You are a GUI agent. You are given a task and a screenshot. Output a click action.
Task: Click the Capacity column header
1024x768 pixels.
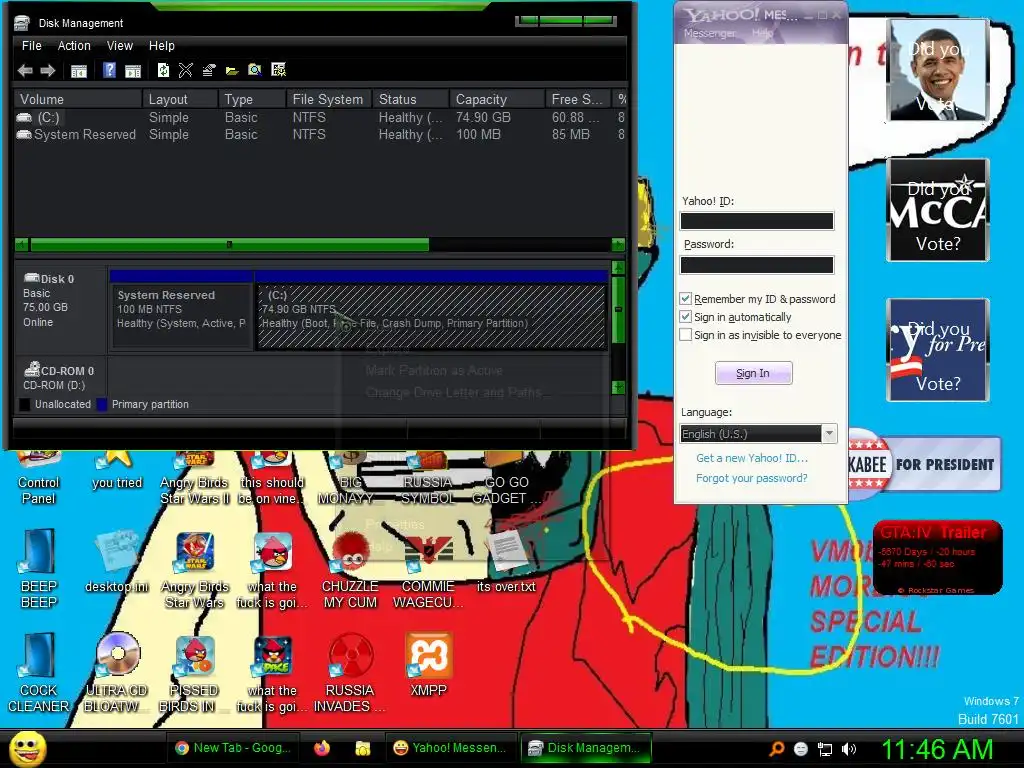[x=496, y=99]
